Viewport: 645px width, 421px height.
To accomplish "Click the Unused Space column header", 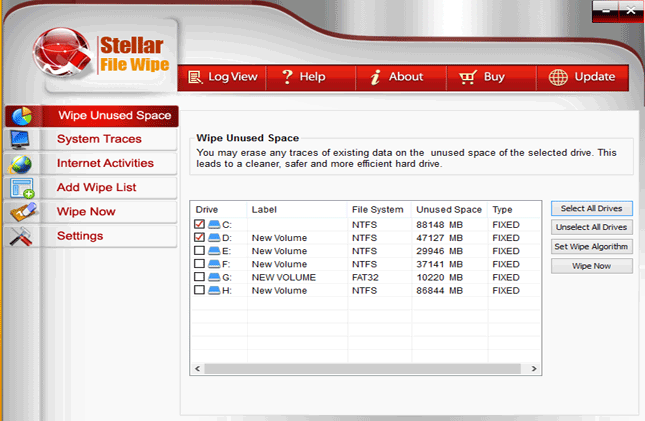I will [449, 209].
